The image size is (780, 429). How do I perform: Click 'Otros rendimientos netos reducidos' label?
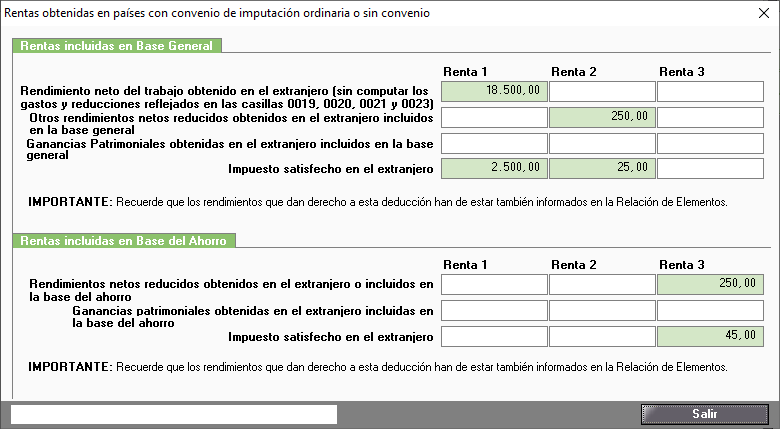(x=231, y=124)
